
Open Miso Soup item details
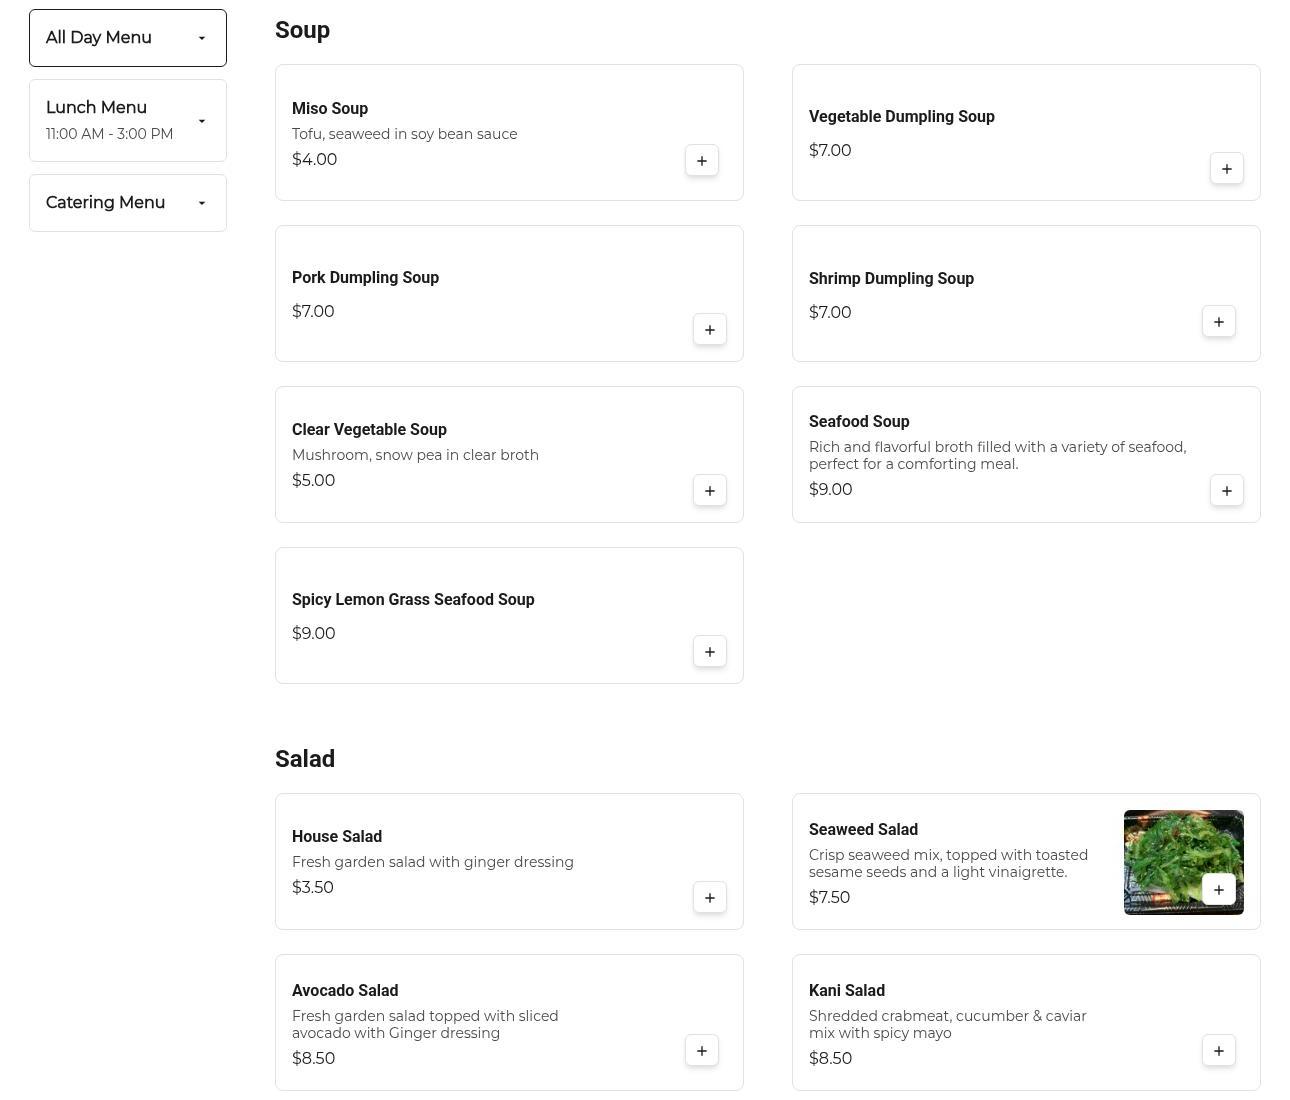click(x=330, y=108)
